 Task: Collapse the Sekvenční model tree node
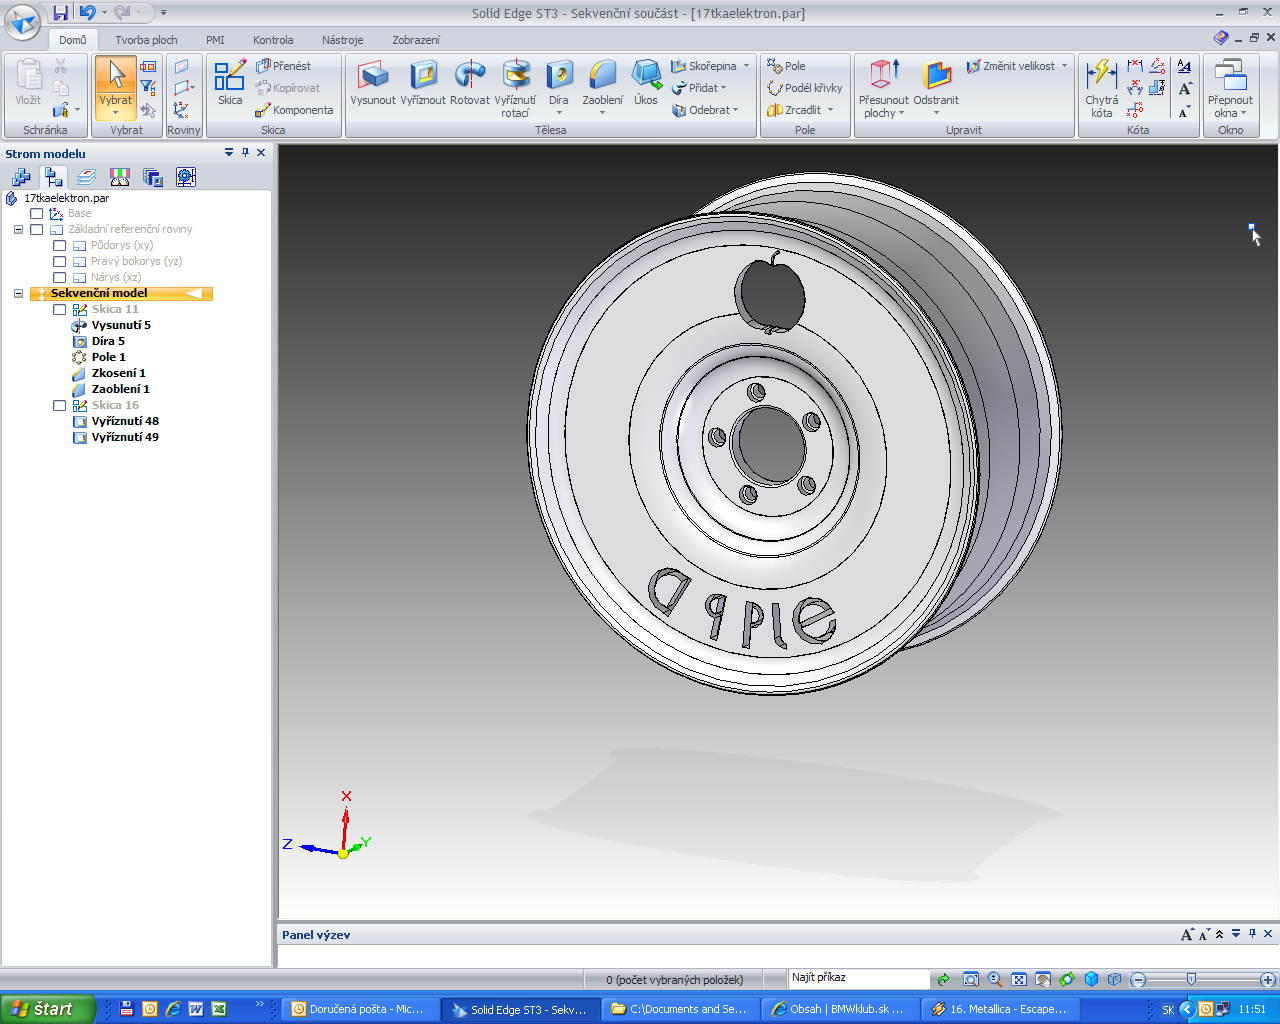click(18, 293)
